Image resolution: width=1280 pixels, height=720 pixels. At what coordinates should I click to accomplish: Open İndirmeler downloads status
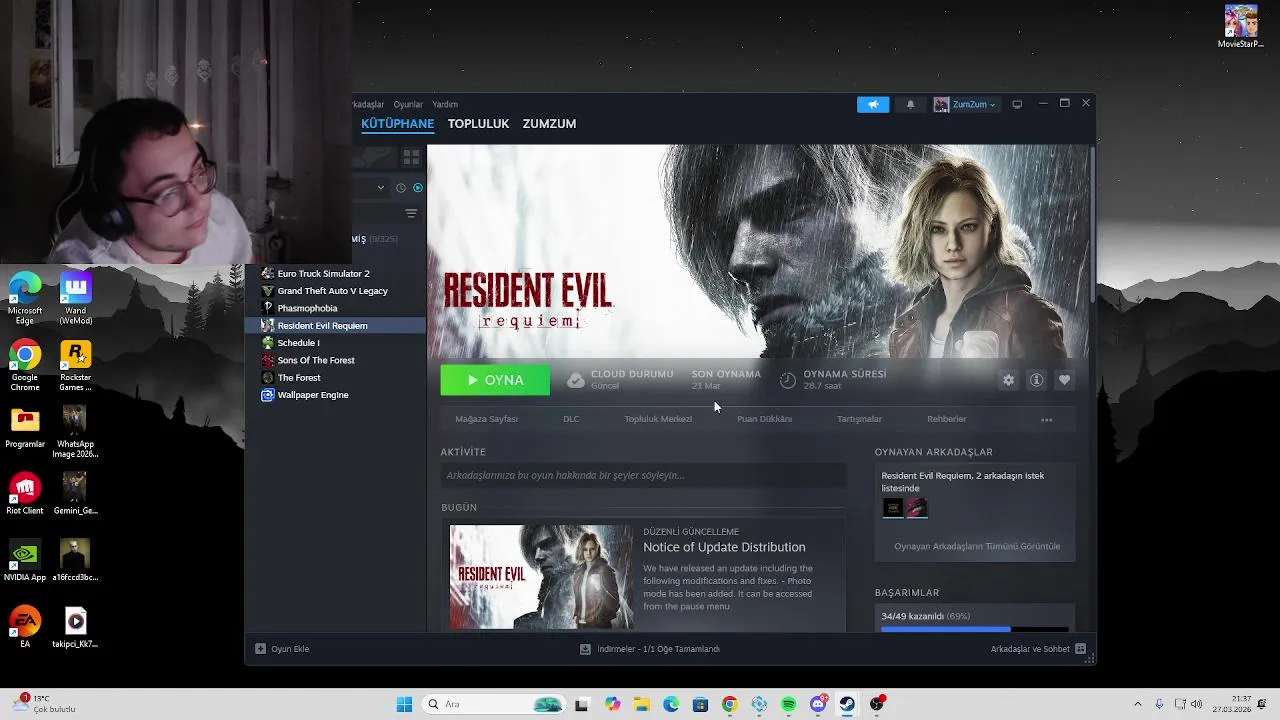click(650, 649)
